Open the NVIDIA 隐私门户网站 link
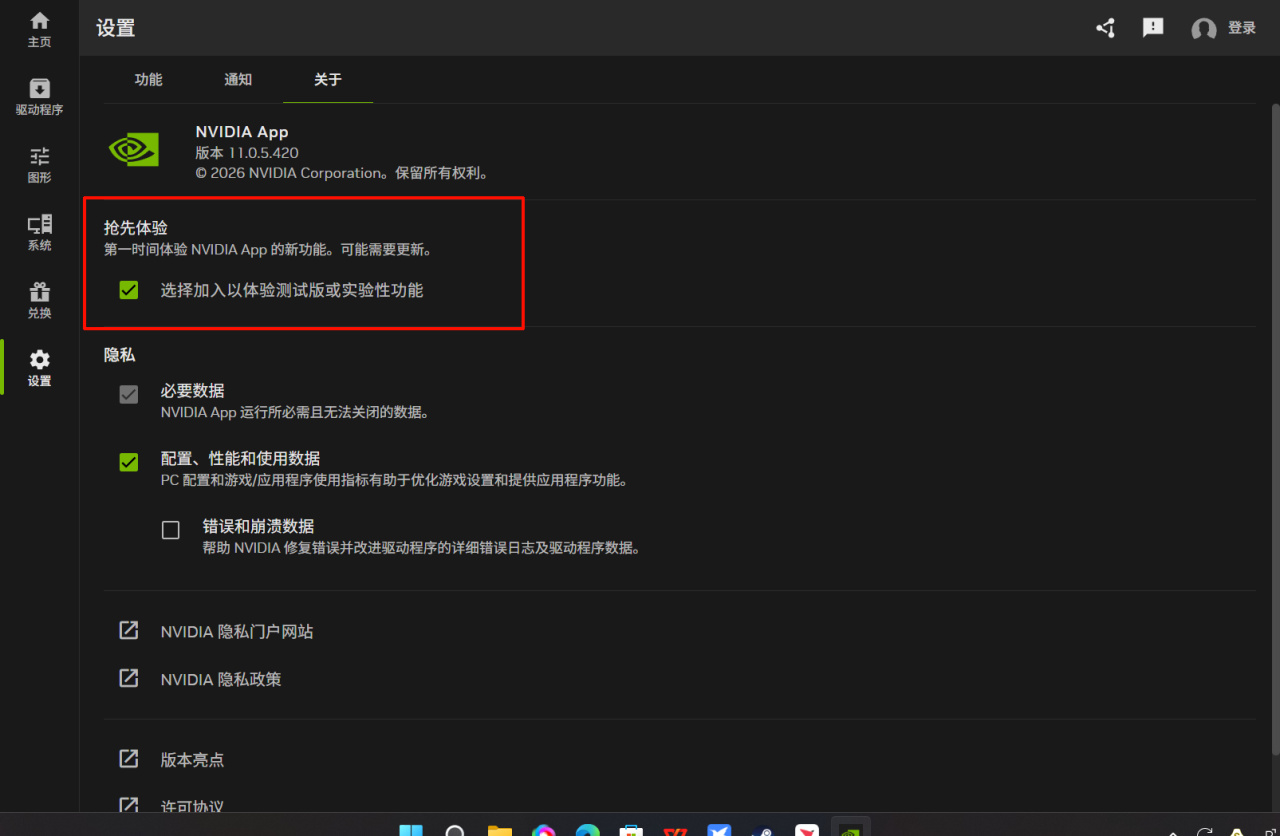This screenshot has height=836, width=1280. [x=237, y=632]
